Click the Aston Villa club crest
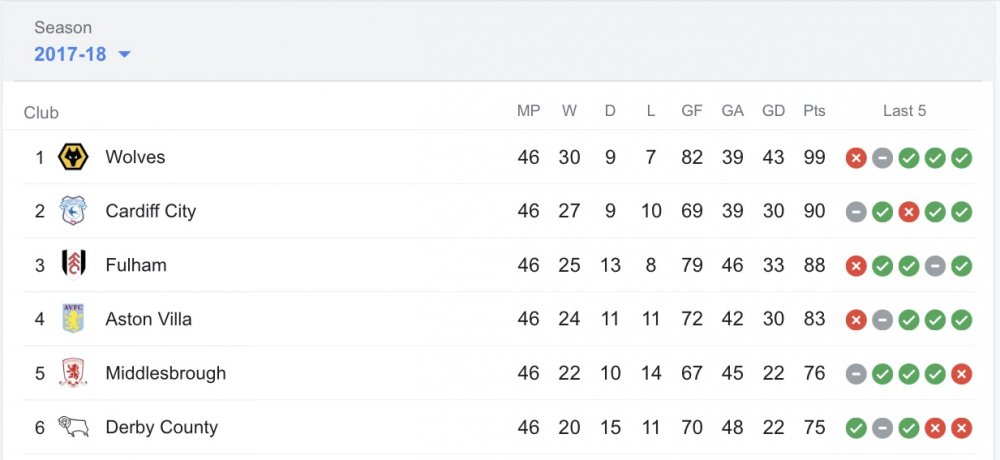Screen dimensions: 1000x460 click(73, 319)
